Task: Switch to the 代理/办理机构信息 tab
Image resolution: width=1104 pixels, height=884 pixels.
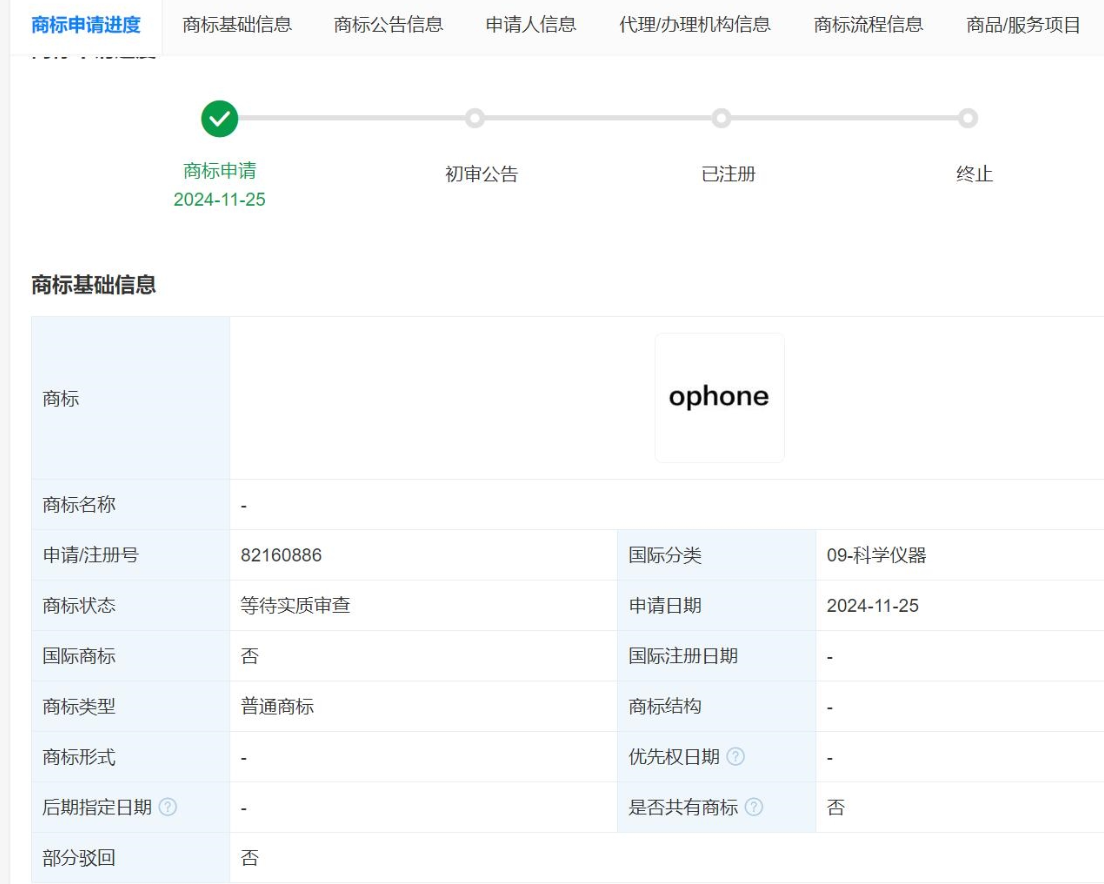Action: tap(695, 25)
